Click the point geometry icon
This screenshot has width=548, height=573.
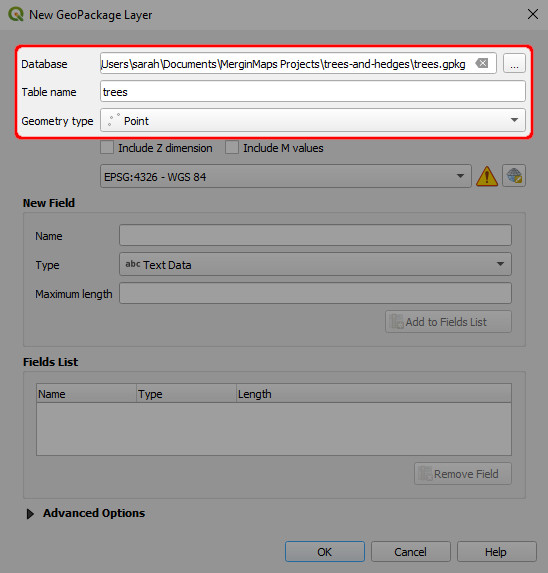coord(114,120)
